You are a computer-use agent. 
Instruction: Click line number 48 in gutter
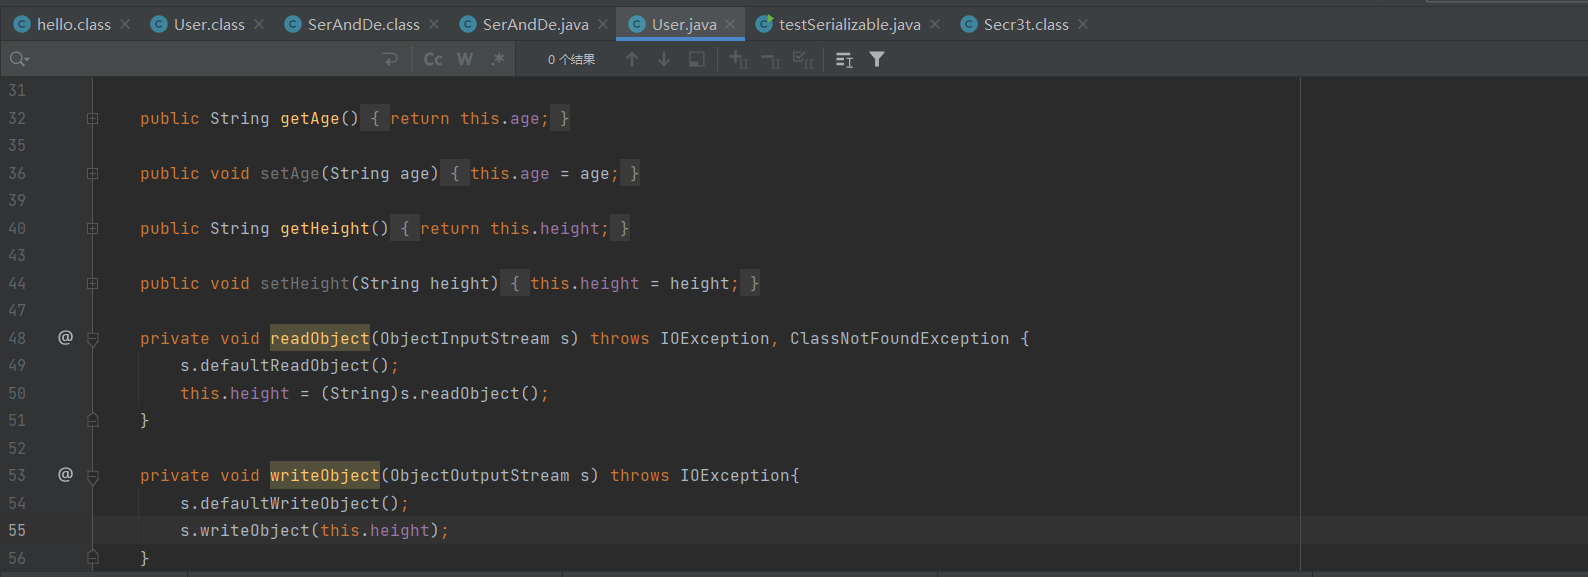(x=17, y=338)
